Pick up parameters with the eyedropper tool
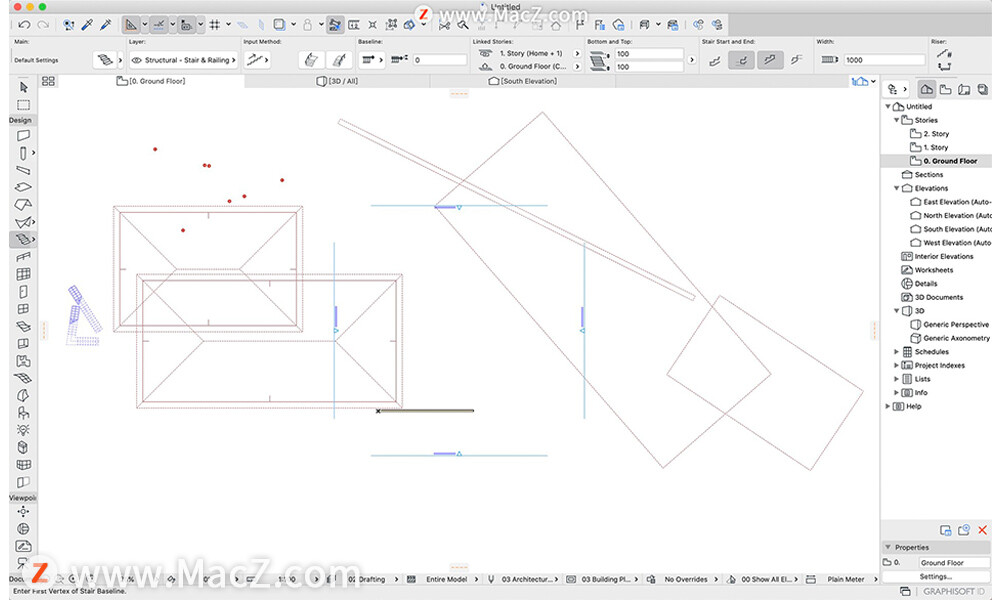The image size is (1000, 600). tap(85, 24)
